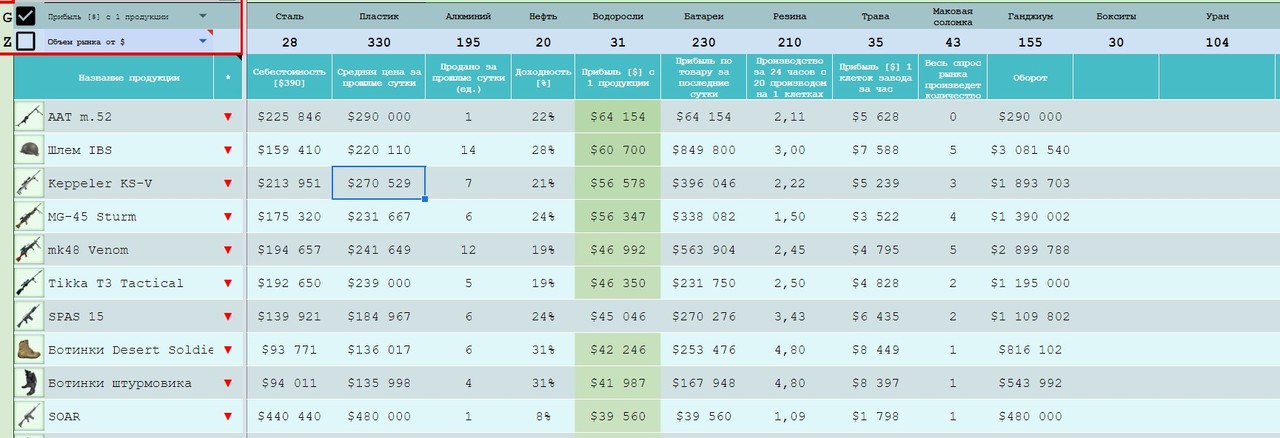1280x438 pixels.
Task: Select the 'Себестоимость [$390]' column header
Action: click(x=289, y=77)
